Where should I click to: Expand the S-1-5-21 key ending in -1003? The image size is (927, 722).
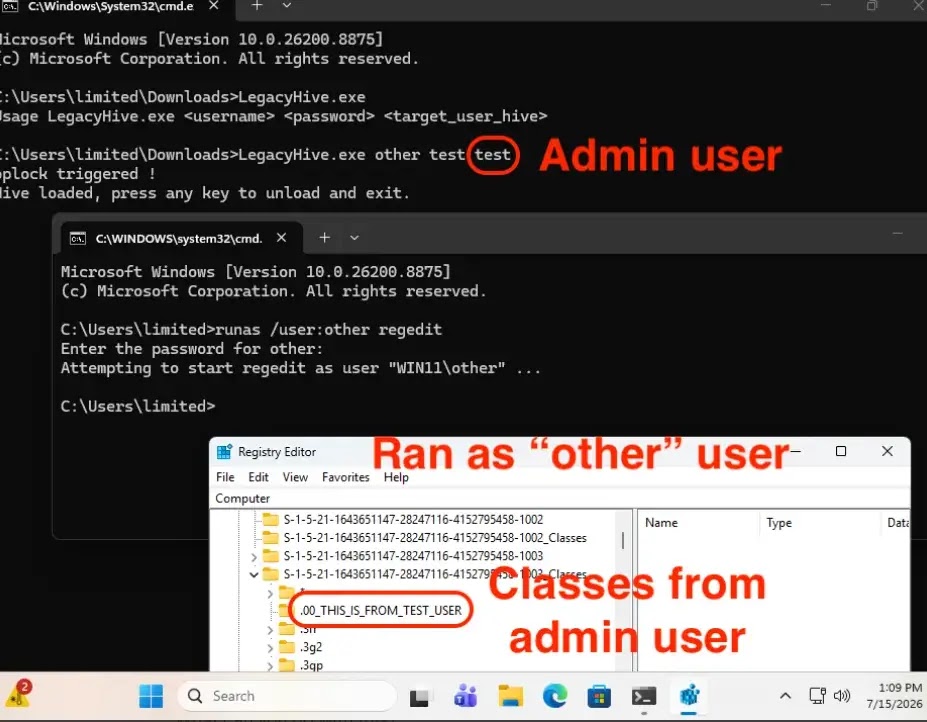pos(254,557)
